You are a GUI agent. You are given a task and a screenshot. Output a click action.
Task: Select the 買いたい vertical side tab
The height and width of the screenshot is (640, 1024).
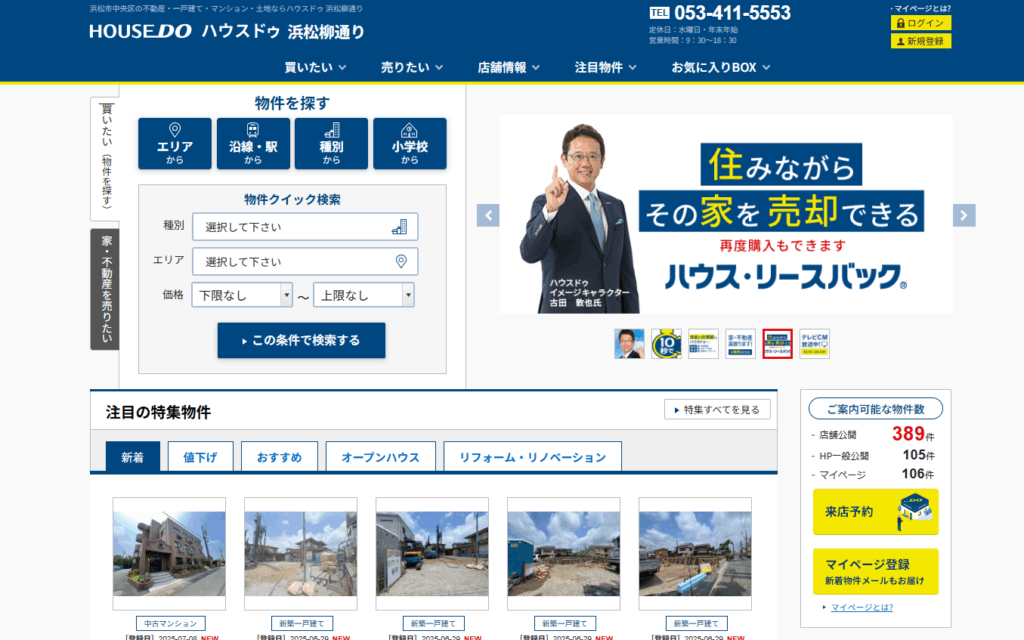[106, 157]
